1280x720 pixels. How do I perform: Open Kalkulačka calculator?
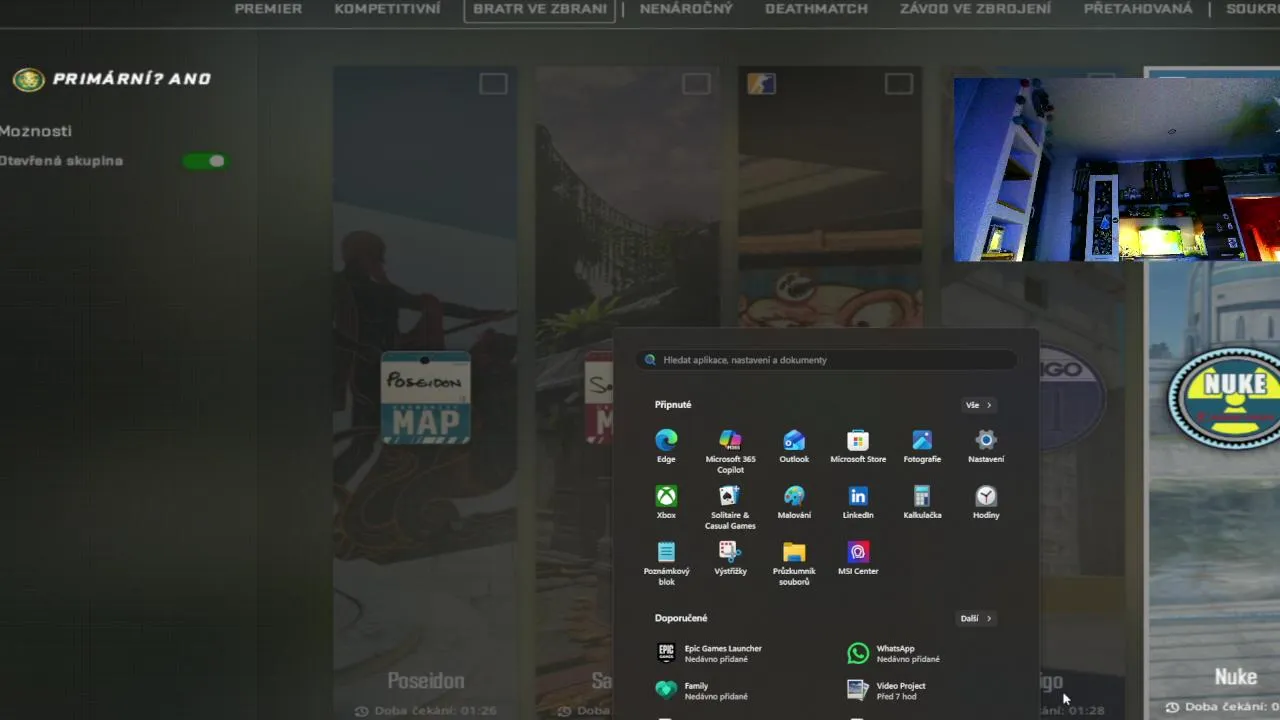[x=922, y=501]
